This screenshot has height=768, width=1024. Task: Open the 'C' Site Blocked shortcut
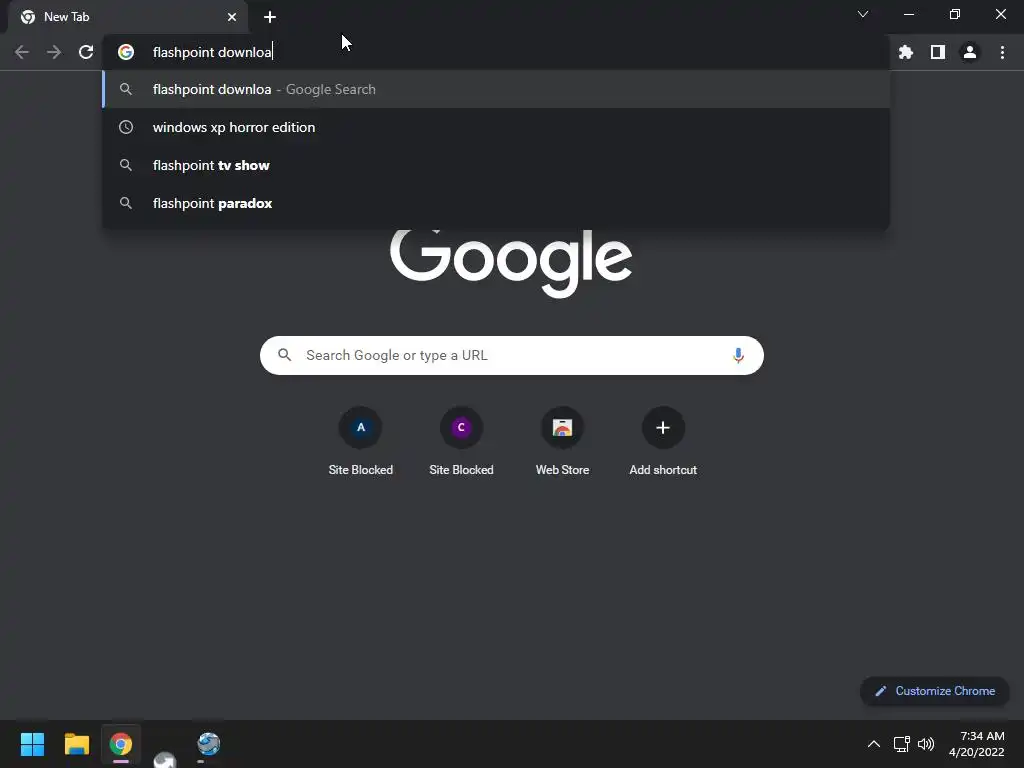[x=461, y=441]
